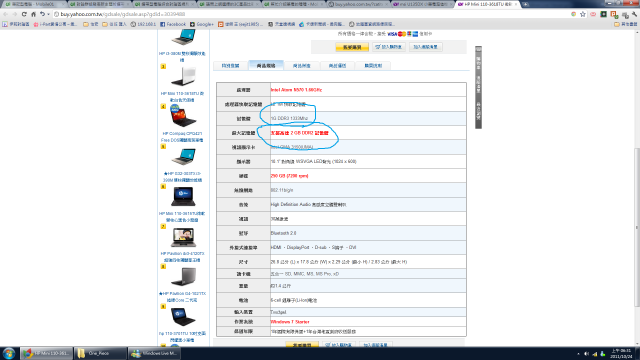Select the fourth product info tab
The image size is (640, 360).
[x=337, y=66]
